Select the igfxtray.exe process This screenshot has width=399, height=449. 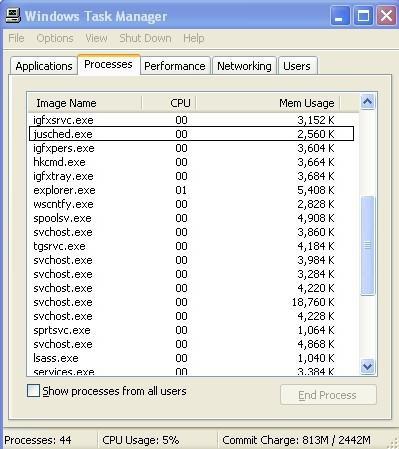click(x=192, y=176)
